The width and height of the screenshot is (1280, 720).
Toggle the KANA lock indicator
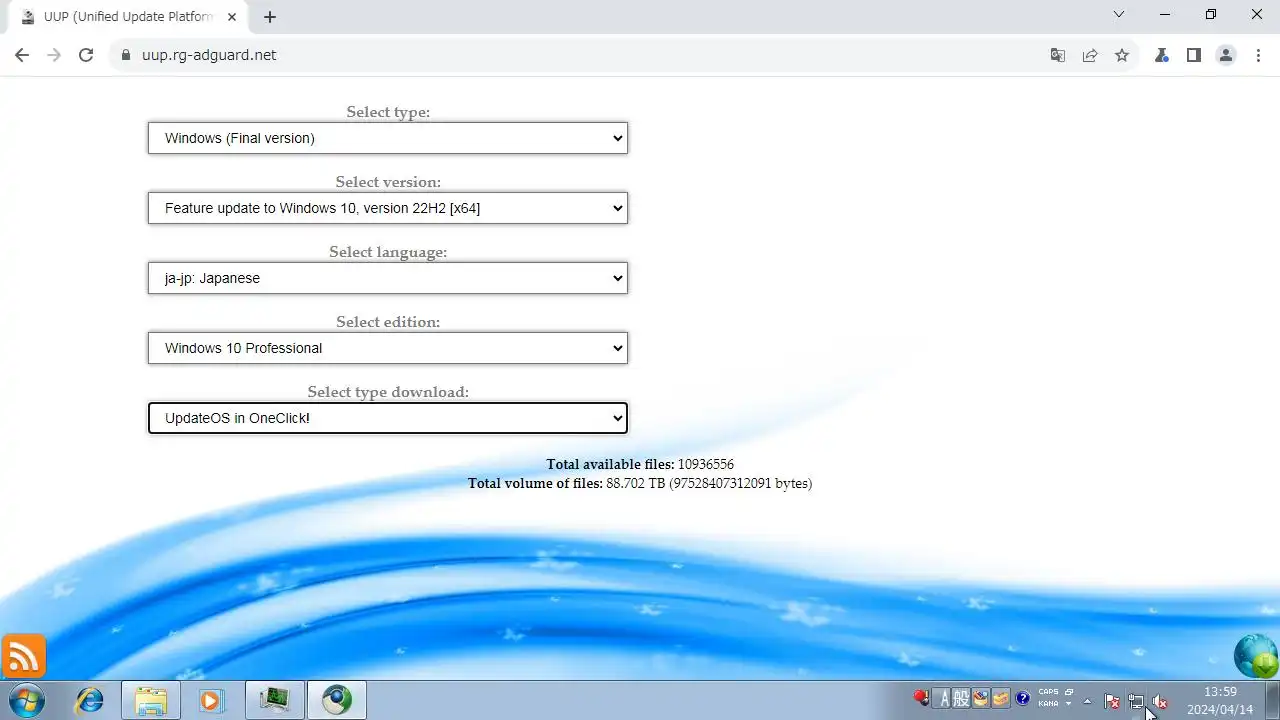tap(1049, 704)
